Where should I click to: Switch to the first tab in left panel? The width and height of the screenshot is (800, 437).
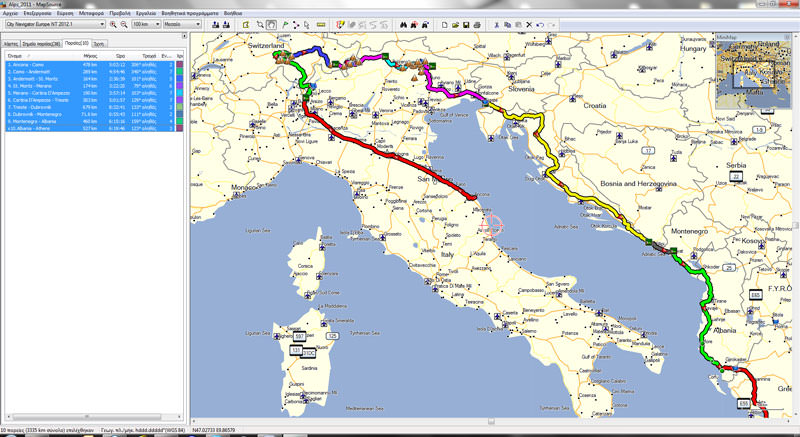pos(11,45)
